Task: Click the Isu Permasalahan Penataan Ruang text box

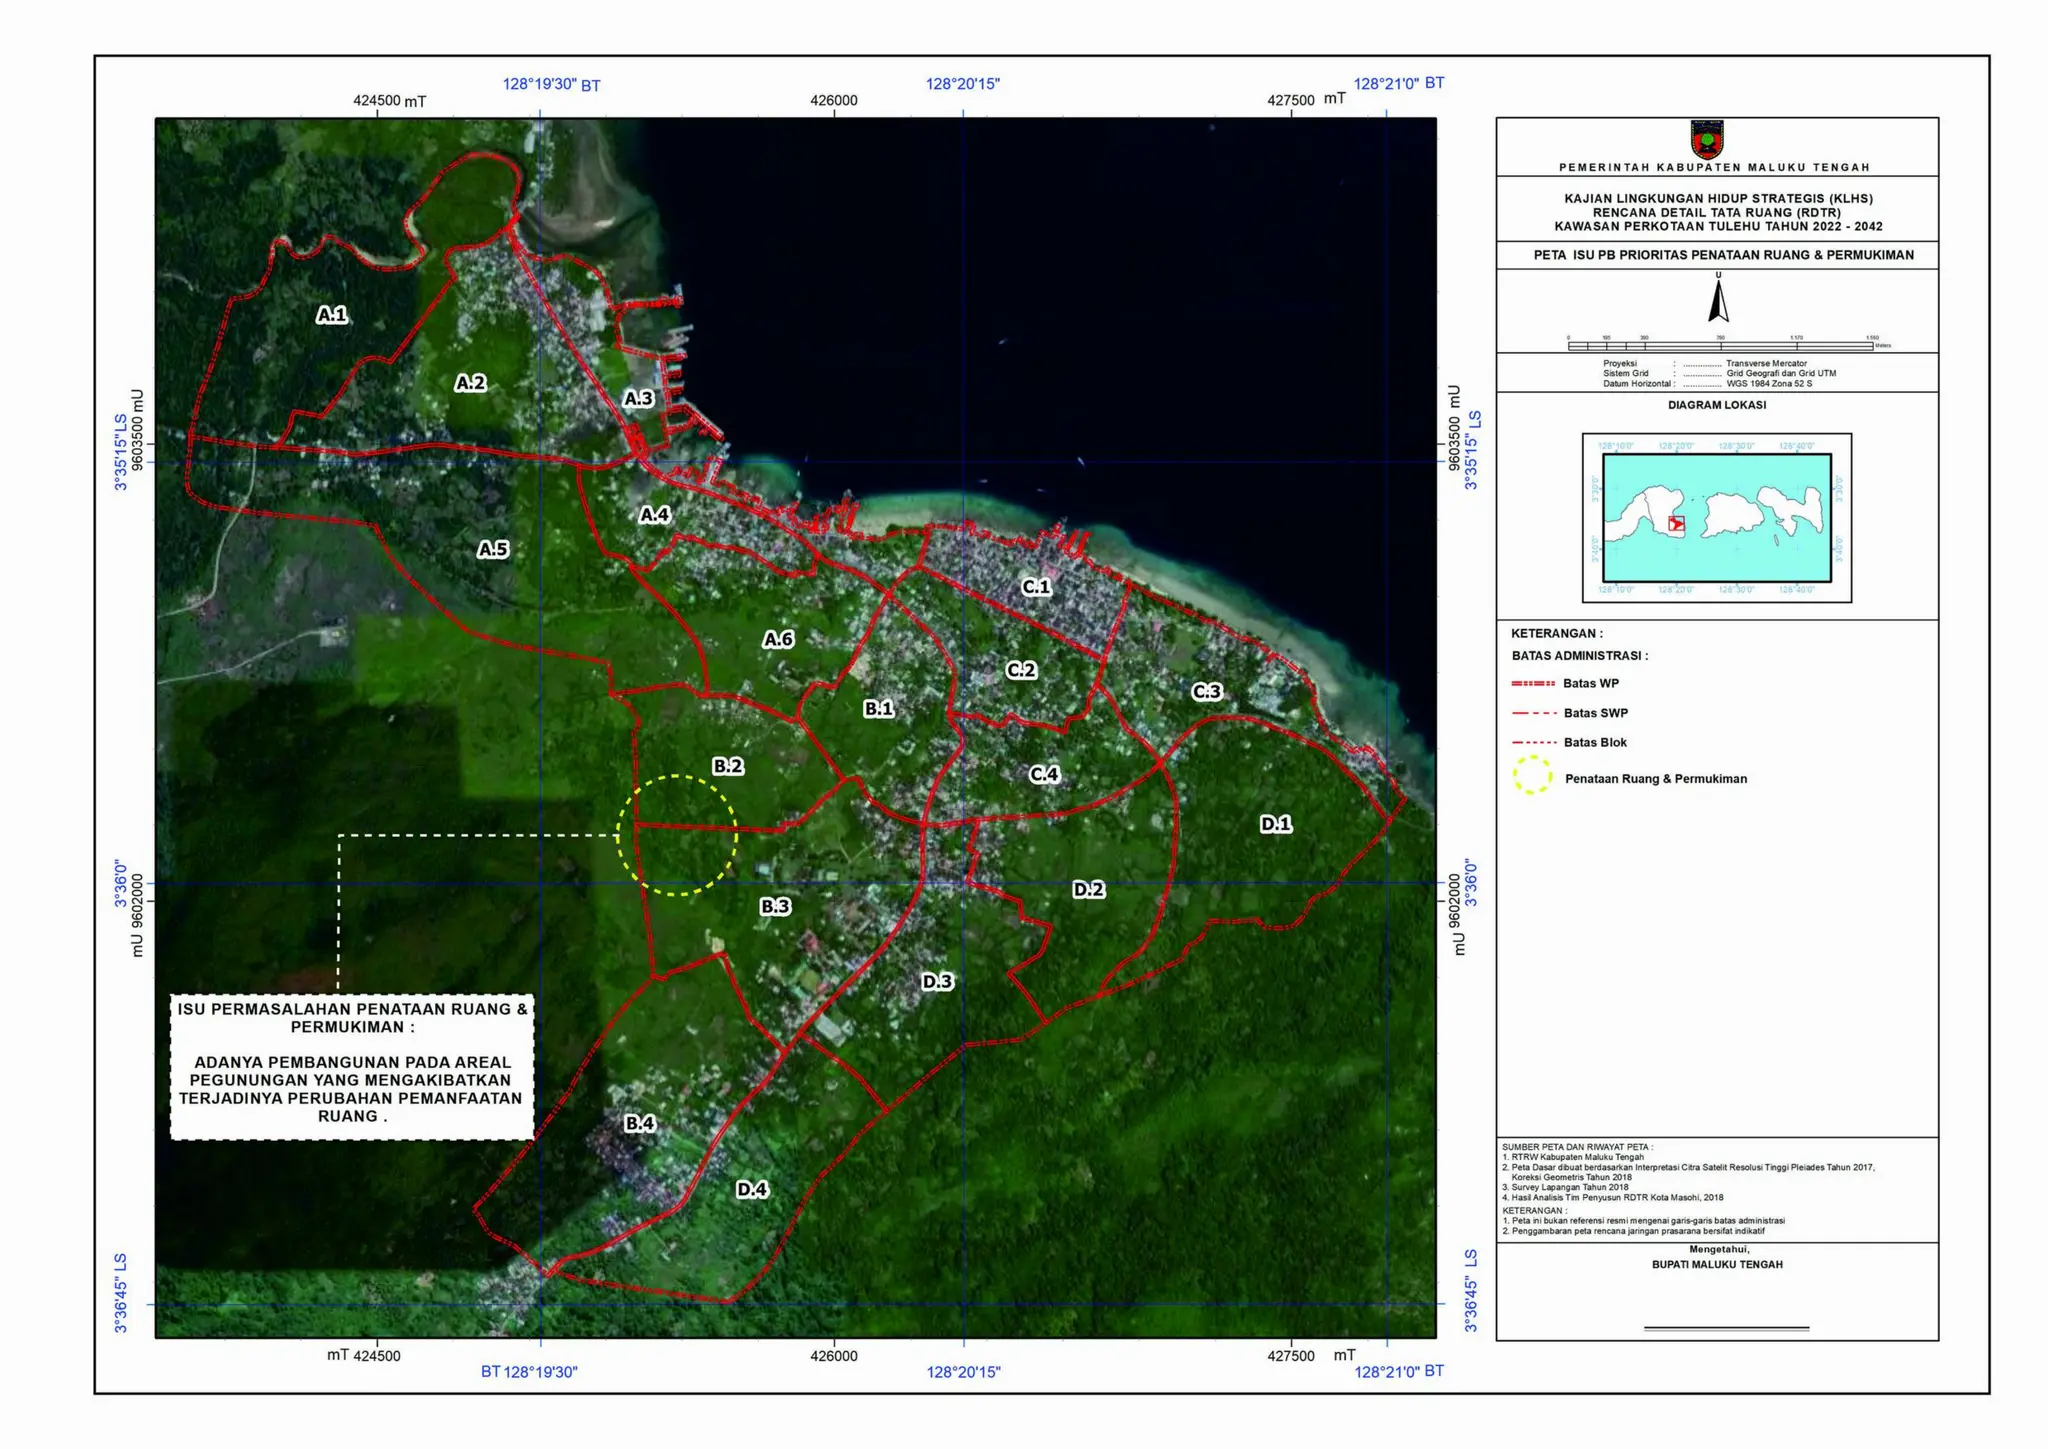Action: coord(352,1067)
